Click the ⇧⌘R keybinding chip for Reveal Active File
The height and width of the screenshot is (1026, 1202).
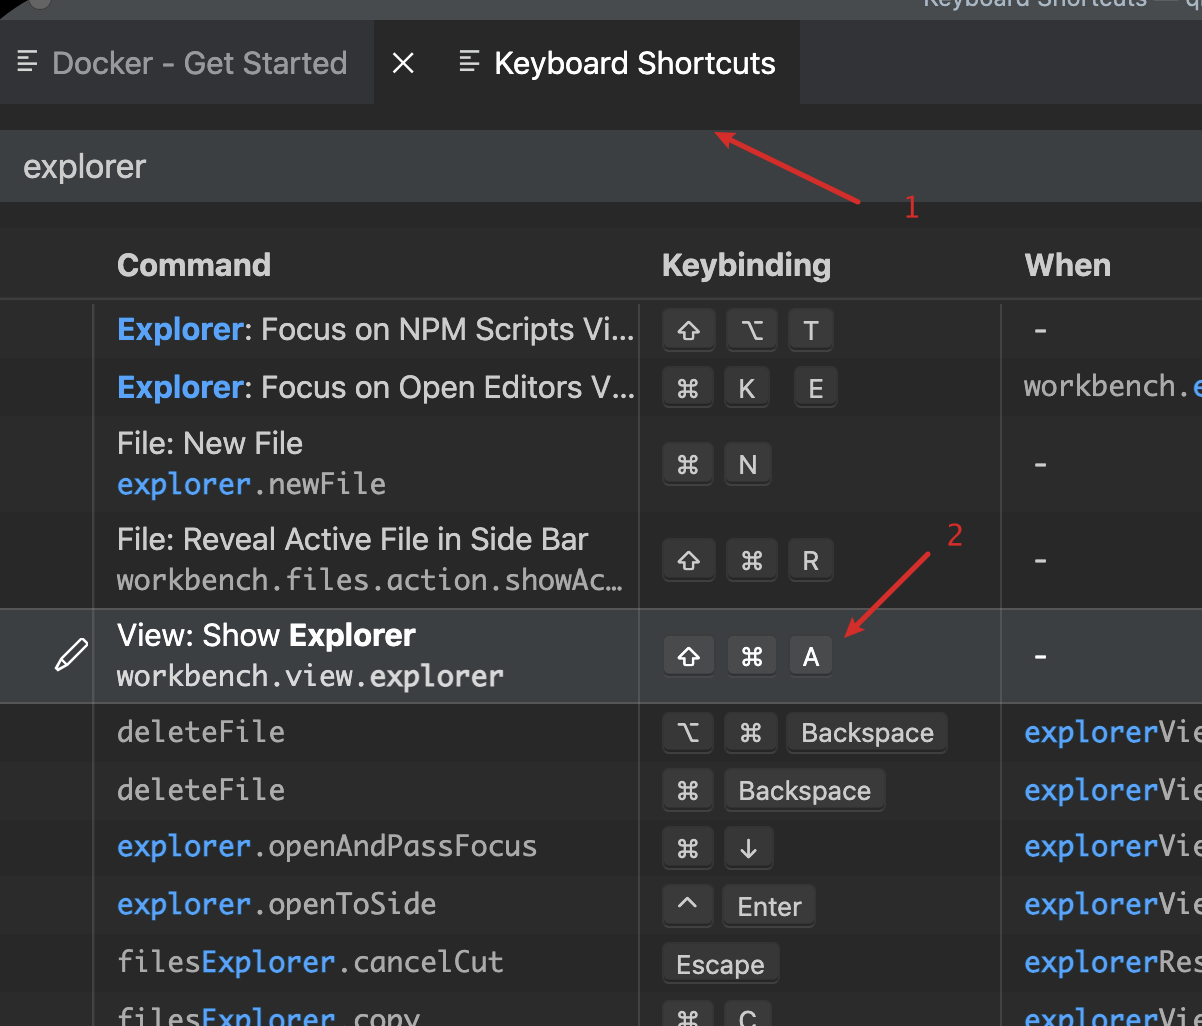tap(750, 560)
